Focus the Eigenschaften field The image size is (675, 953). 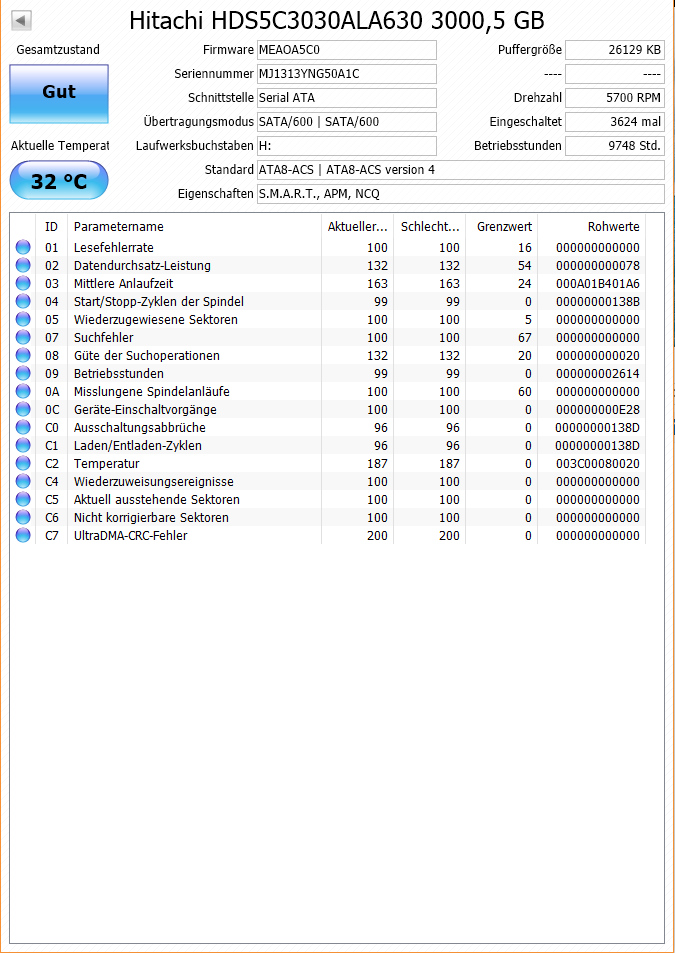coord(461,194)
